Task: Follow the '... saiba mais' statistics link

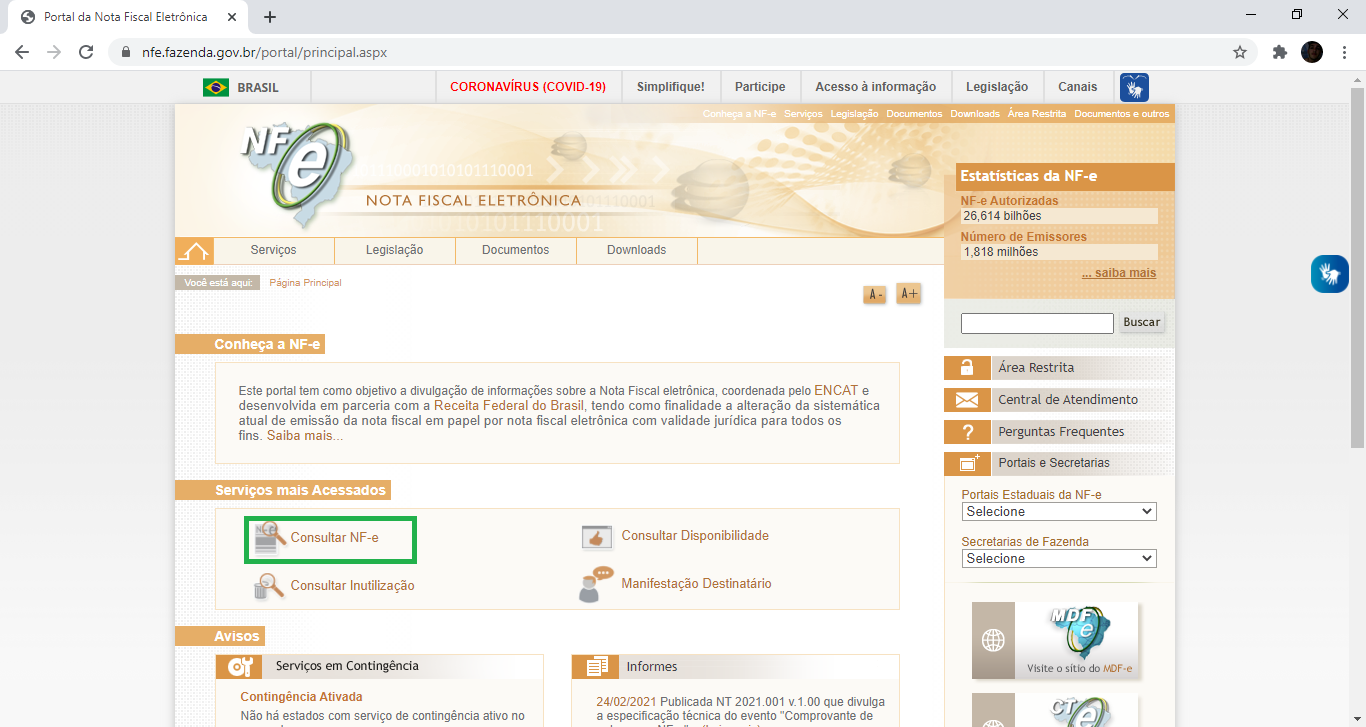Action: pyautogui.click(x=1119, y=273)
